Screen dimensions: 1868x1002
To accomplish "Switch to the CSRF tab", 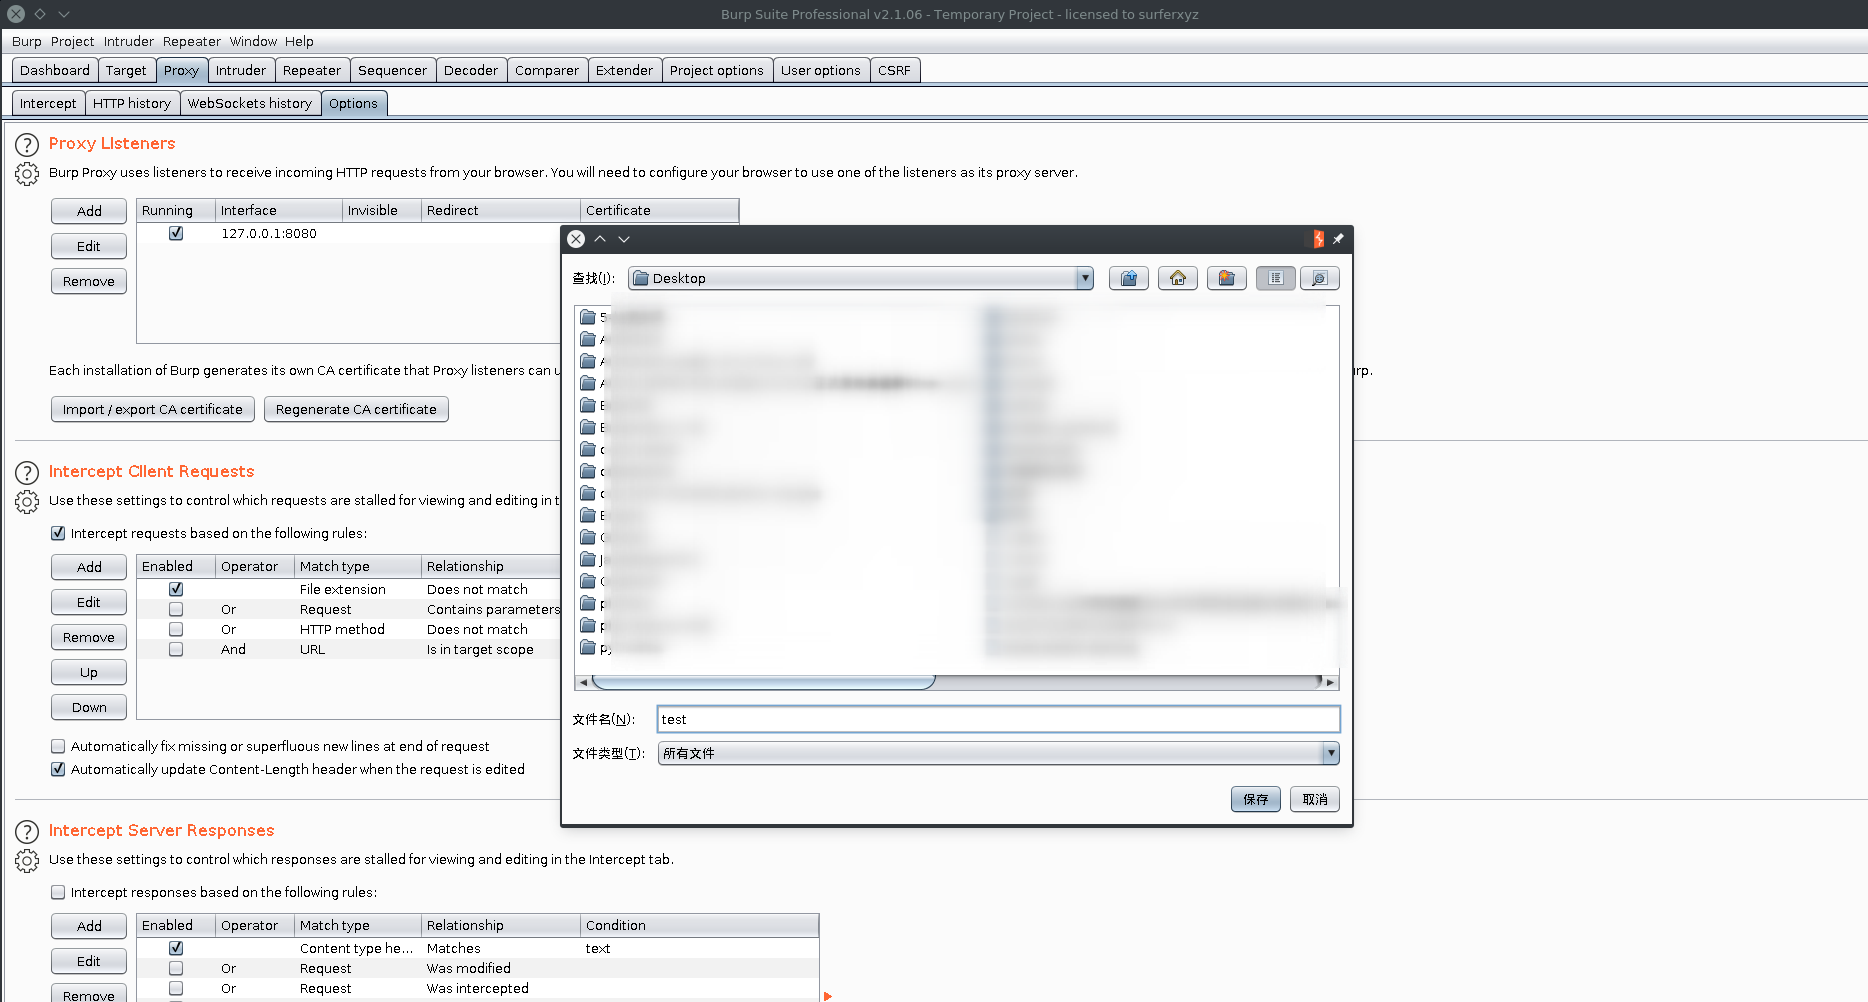I will (x=895, y=70).
